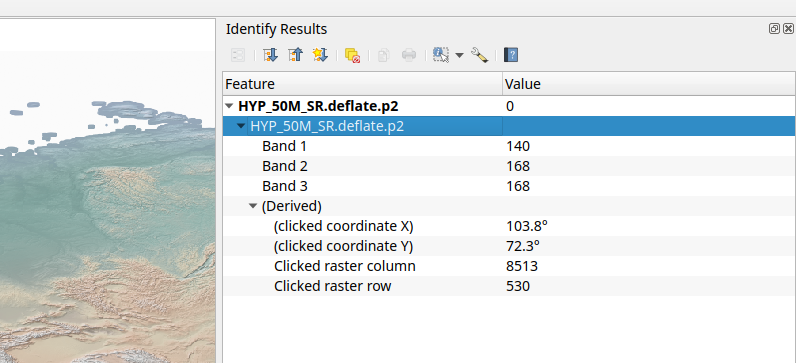Click the Feature column header
Screen dimensions: 796x363
pyautogui.click(x=362, y=84)
